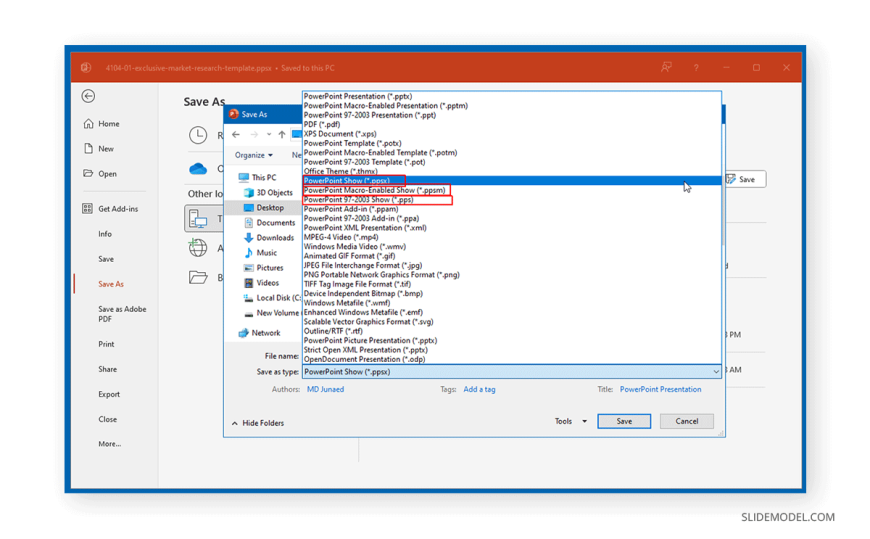Click the Save button in dialog
This screenshot has height=539, width=870.
tap(624, 421)
